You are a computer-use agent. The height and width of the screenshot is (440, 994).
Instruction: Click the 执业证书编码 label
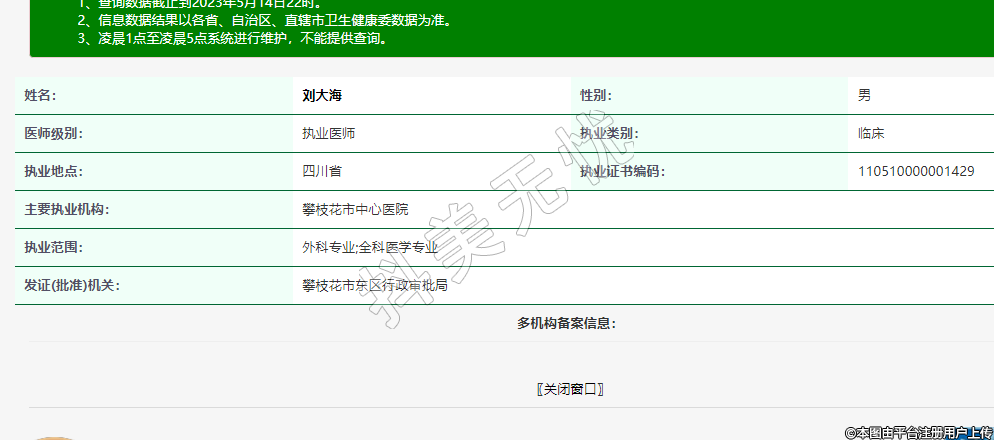tap(622, 171)
